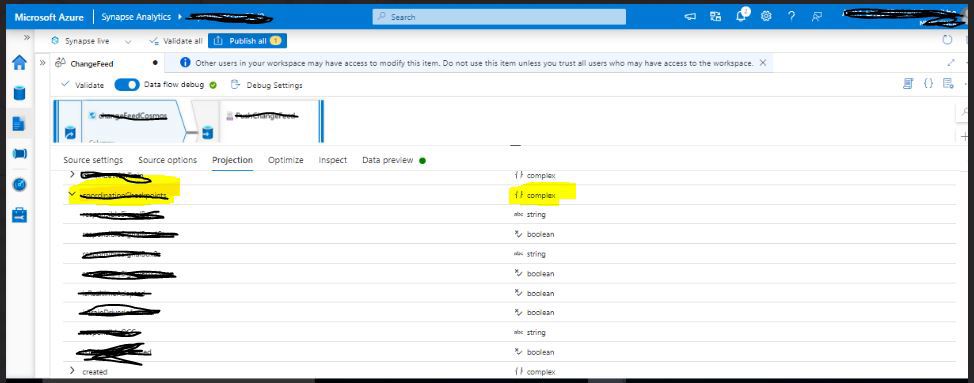
Task: Open the notifications bell
Action: point(741,17)
